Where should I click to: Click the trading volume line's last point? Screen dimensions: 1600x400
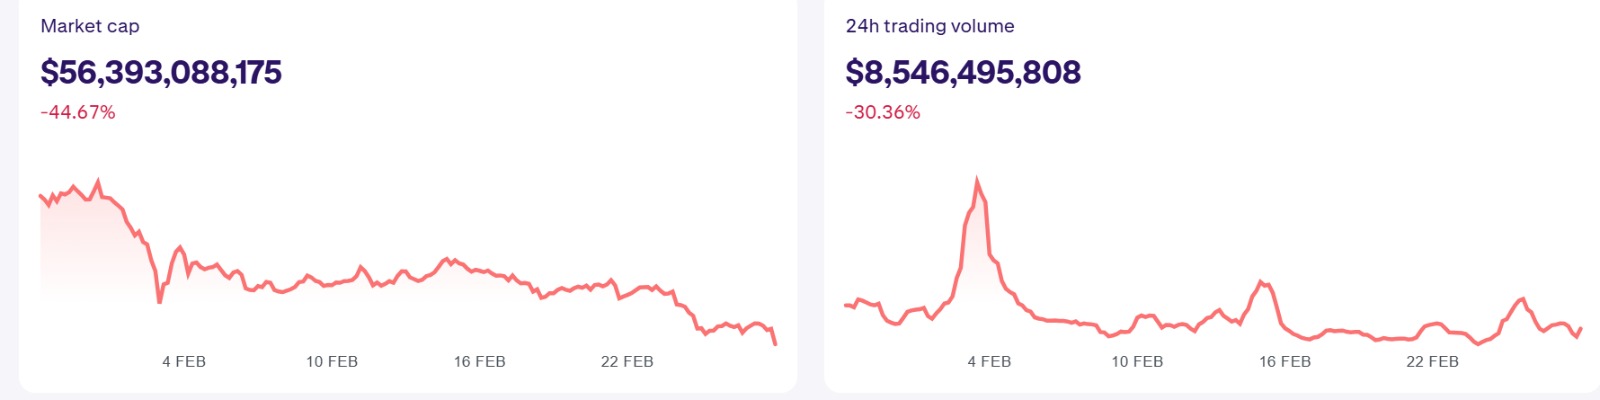pyautogui.click(x=1581, y=328)
